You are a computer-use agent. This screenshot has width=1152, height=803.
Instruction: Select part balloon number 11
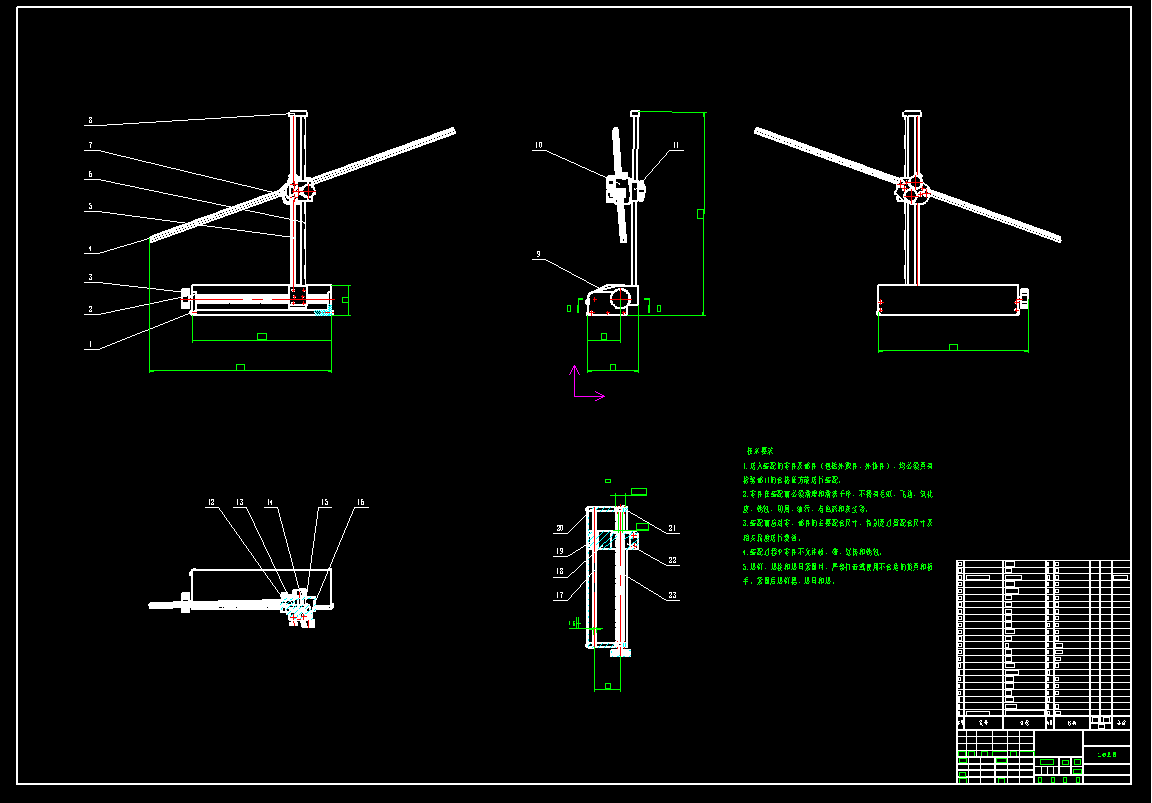pos(676,145)
